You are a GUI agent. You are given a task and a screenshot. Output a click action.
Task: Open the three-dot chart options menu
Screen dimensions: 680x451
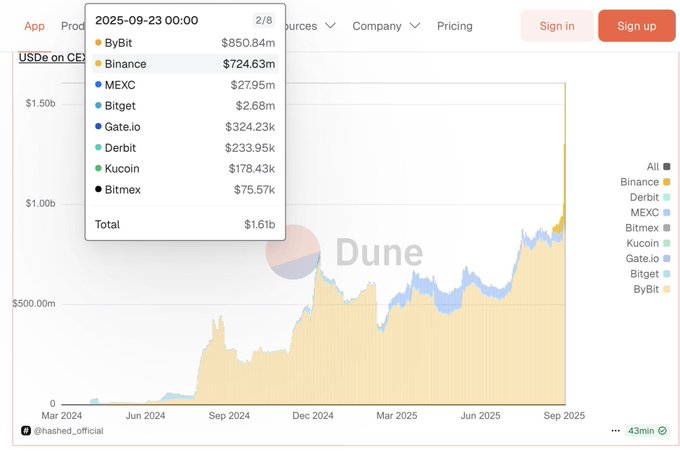pyautogui.click(x=616, y=431)
